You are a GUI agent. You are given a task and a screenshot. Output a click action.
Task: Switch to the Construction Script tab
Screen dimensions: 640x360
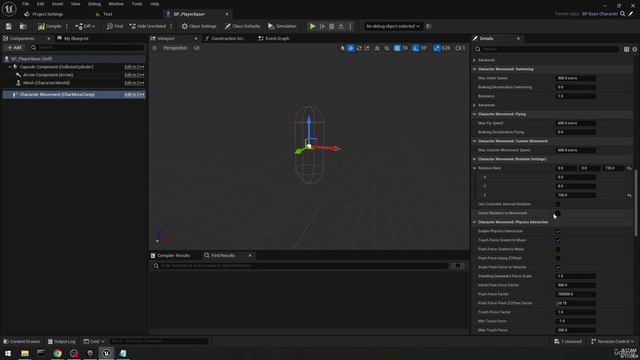click(226, 38)
